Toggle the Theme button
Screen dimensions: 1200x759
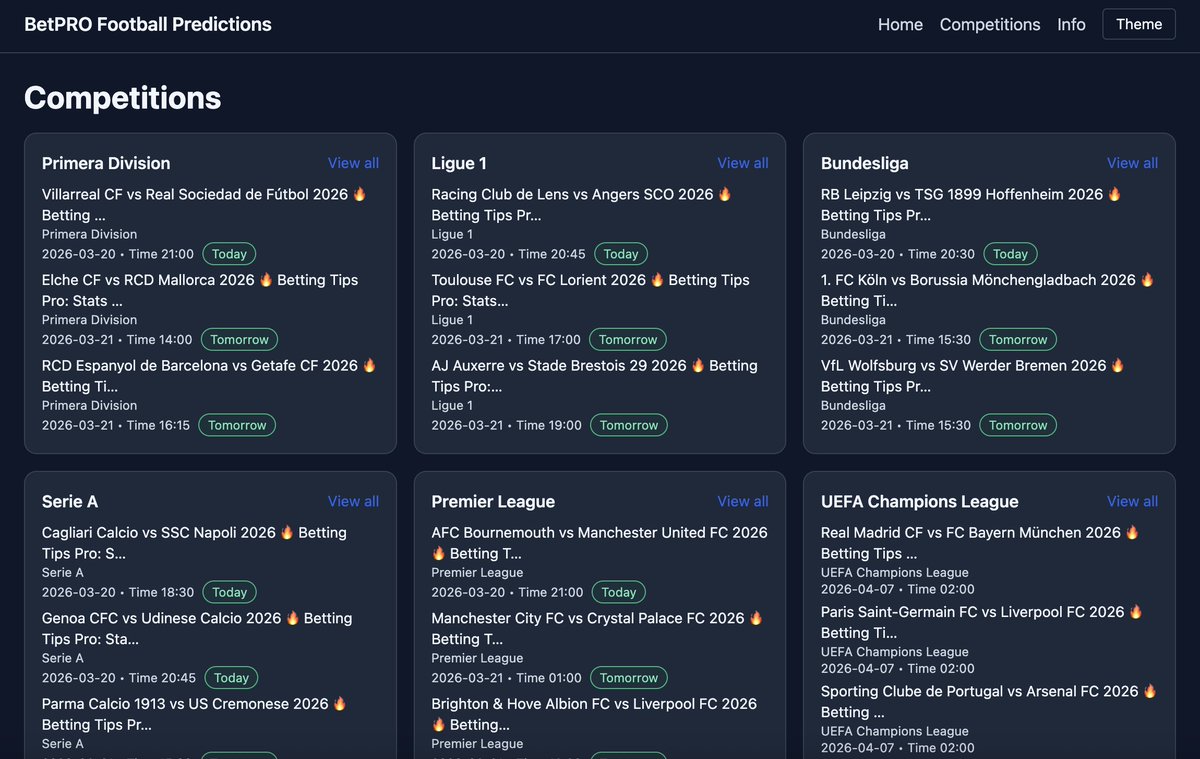(x=1139, y=24)
